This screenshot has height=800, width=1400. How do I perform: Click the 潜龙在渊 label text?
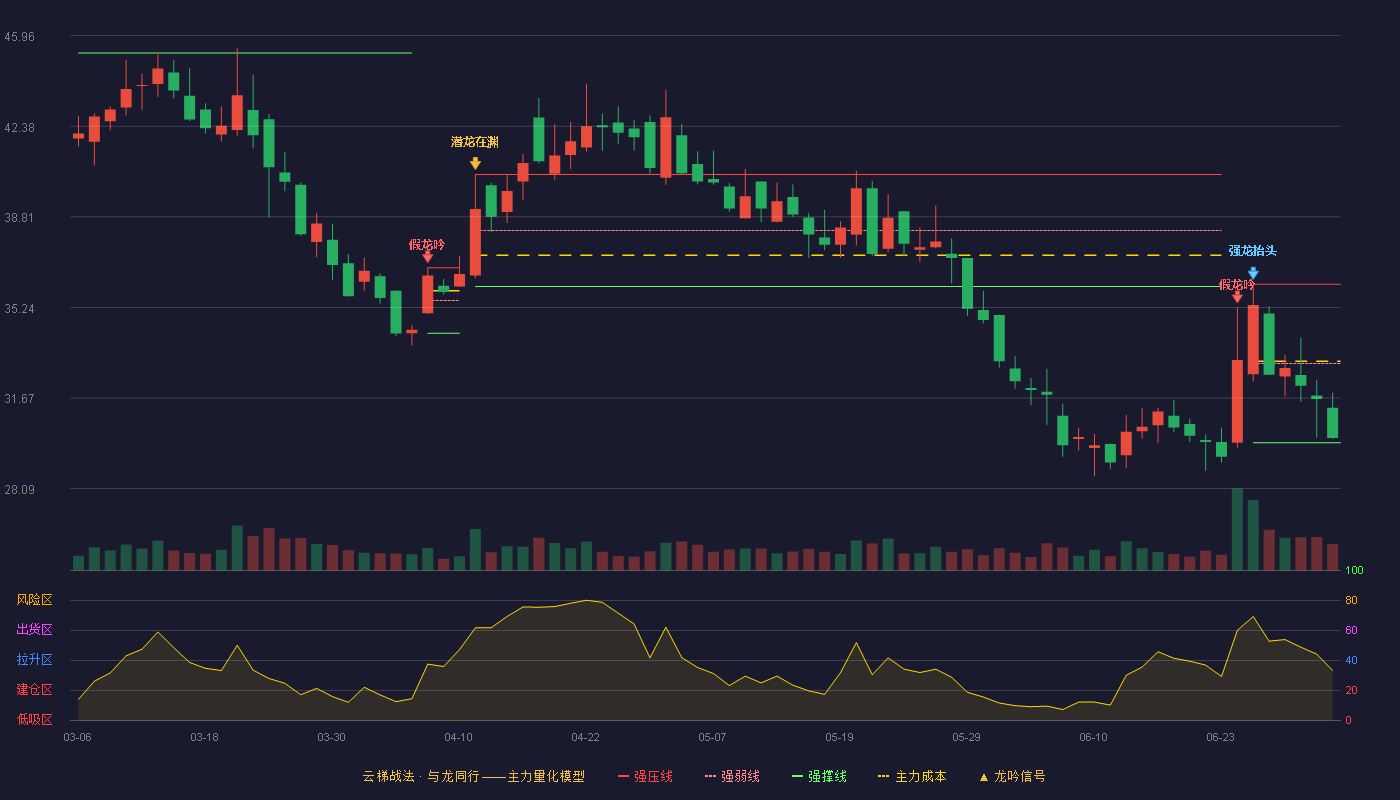coord(475,142)
